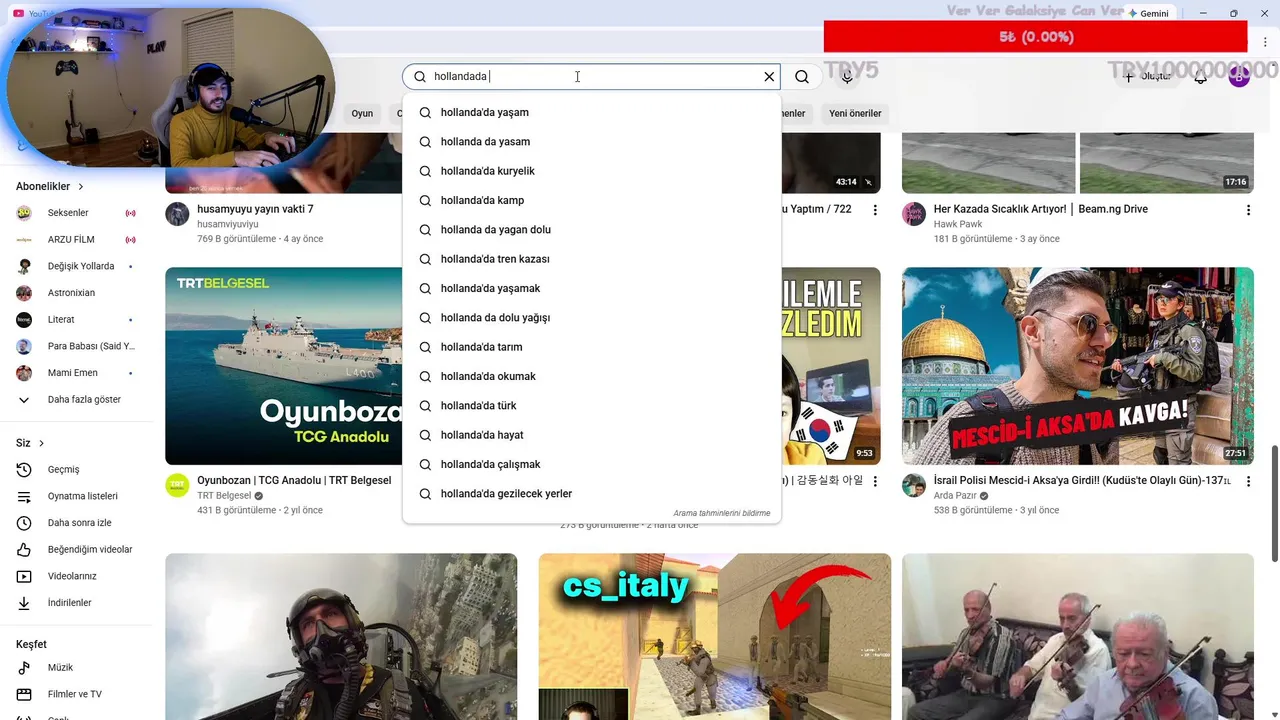Click Arama tahminlerini bildirme link

722,513
